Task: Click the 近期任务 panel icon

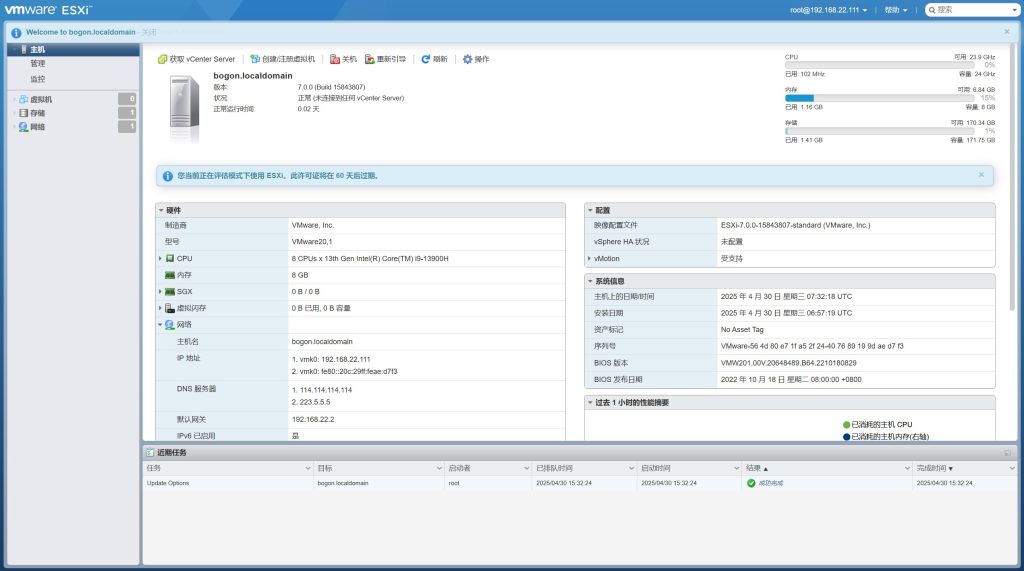Action: [x=150, y=452]
